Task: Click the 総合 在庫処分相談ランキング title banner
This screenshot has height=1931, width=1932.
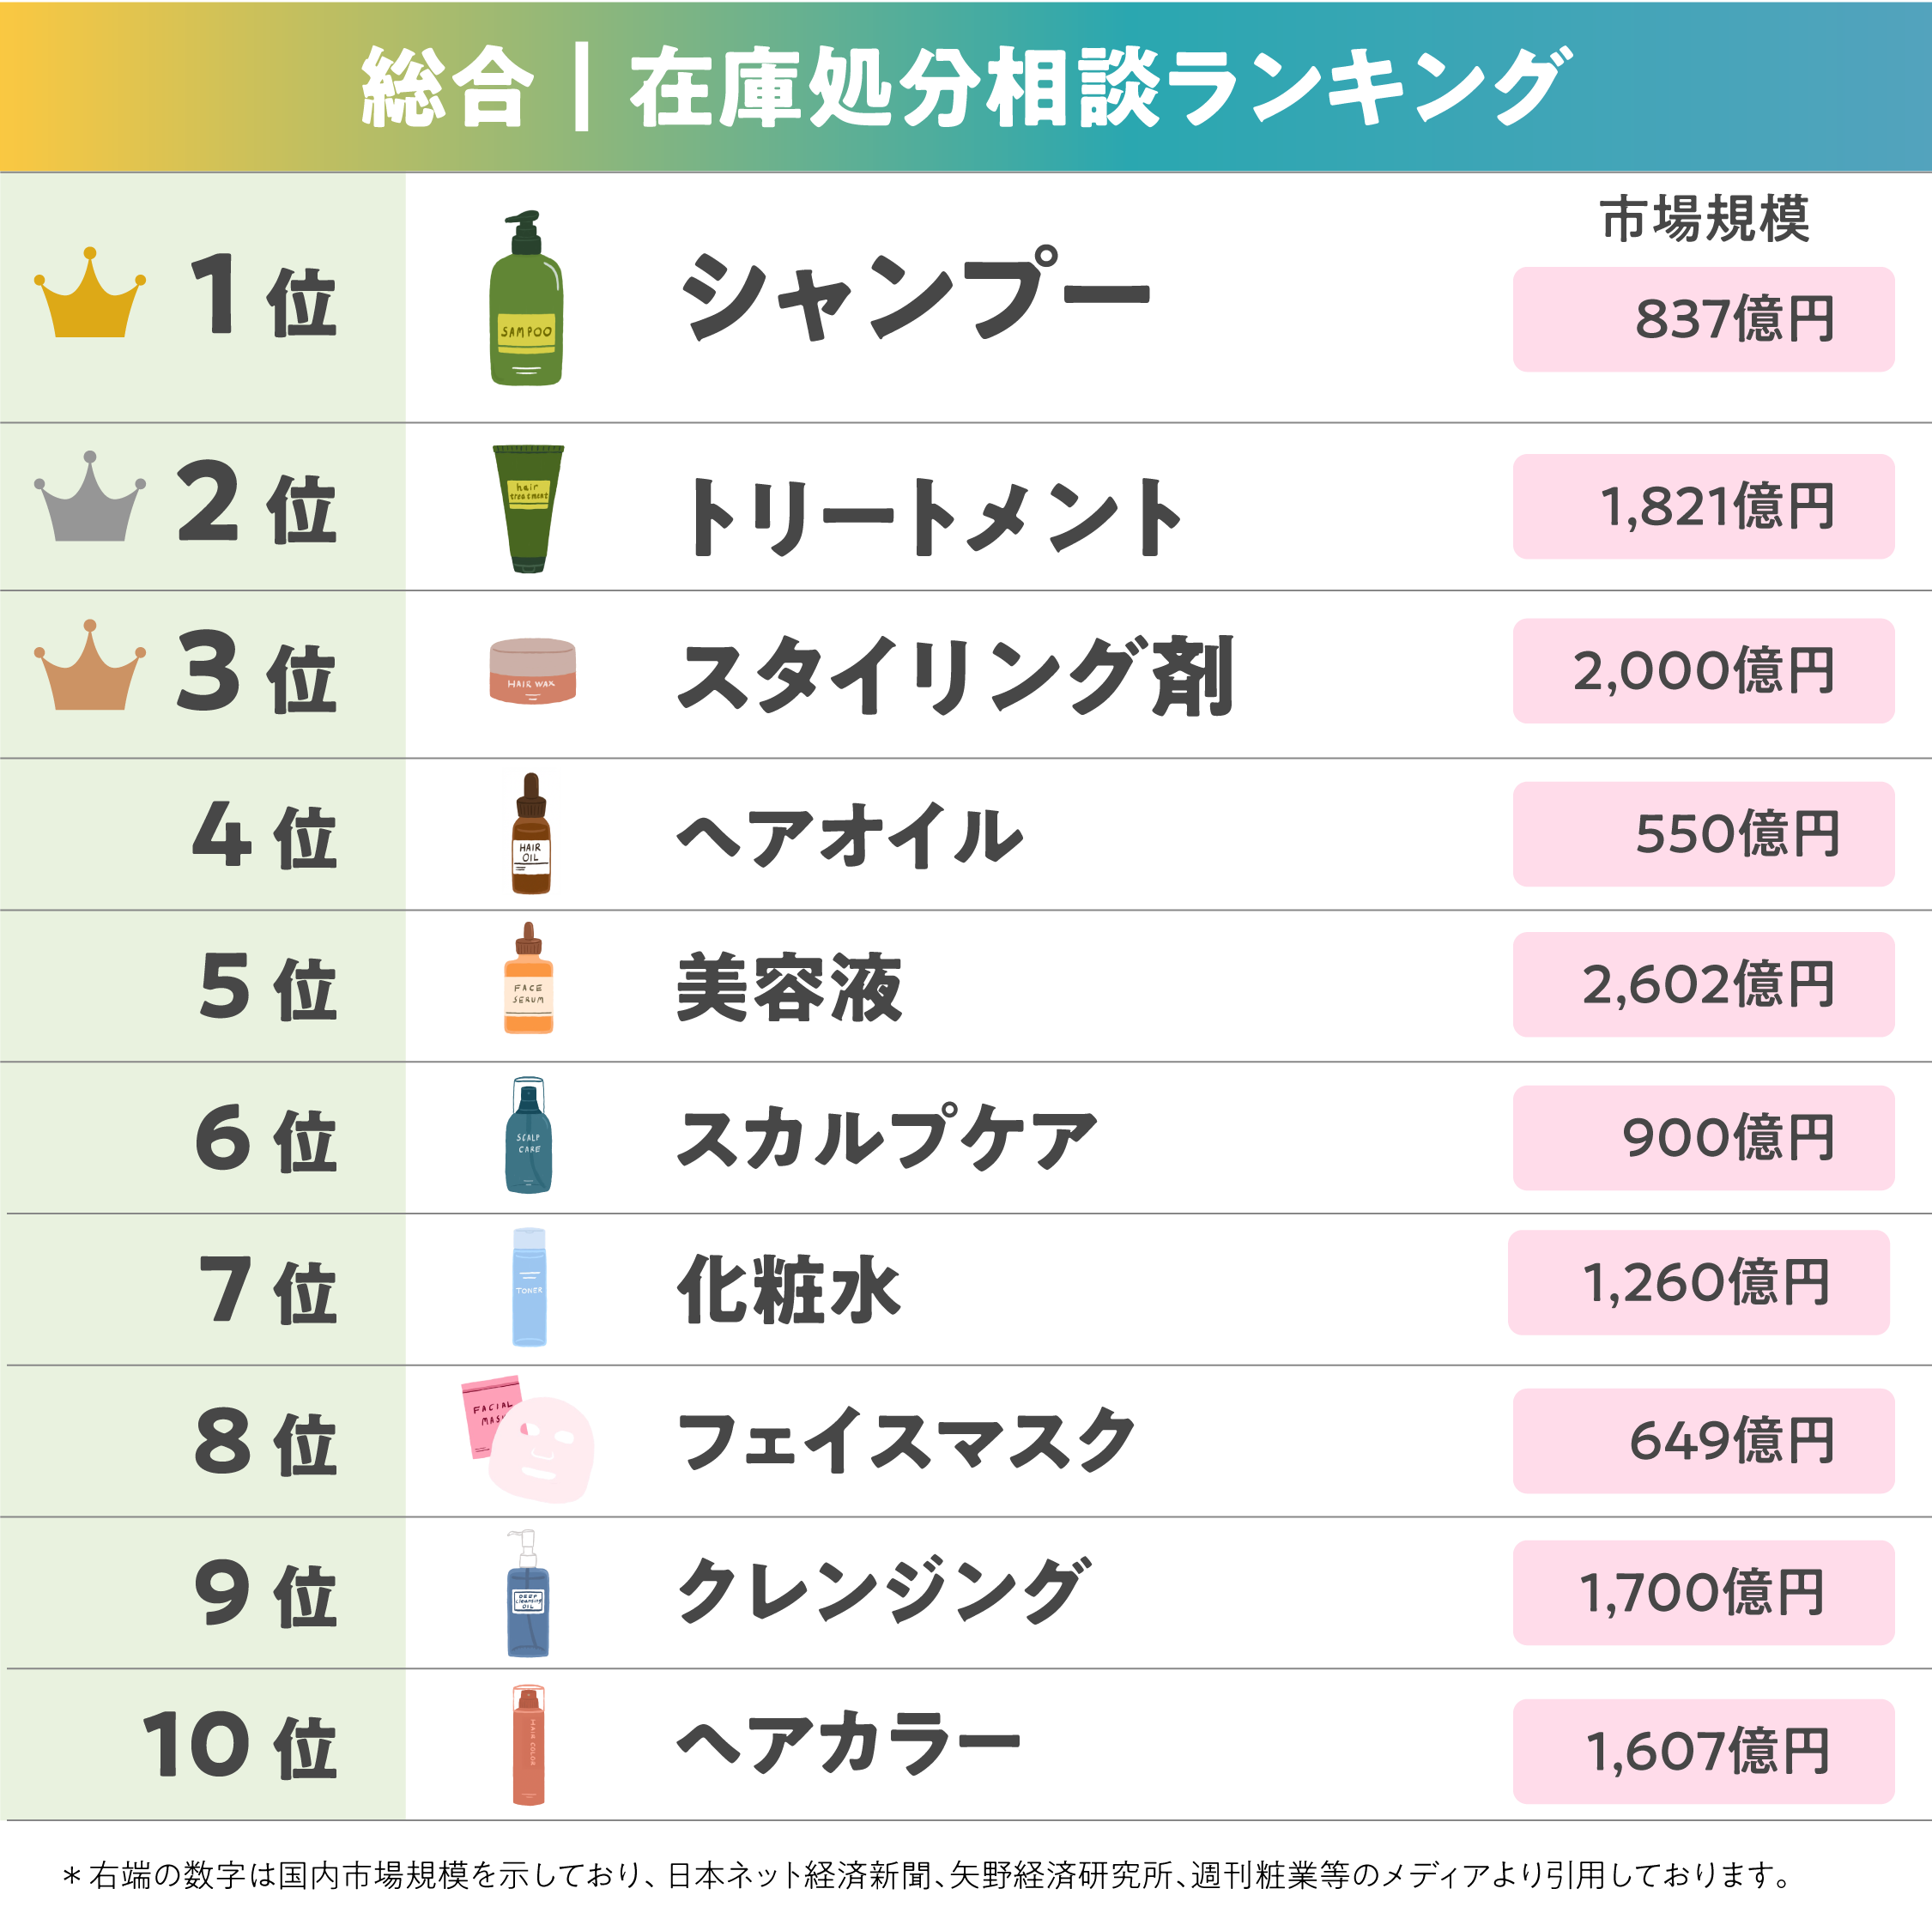Action: pyautogui.click(x=966, y=88)
